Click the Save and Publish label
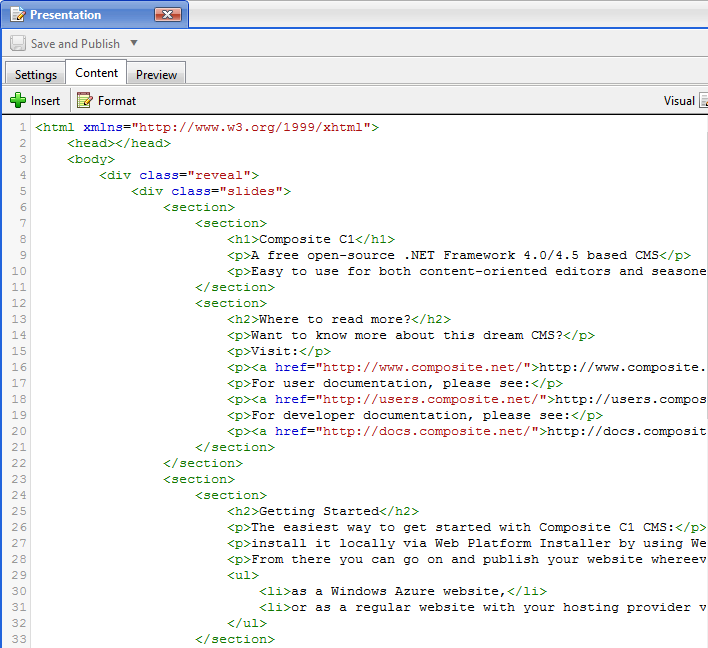This screenshot has width=708, height=648. click(75, 44)
